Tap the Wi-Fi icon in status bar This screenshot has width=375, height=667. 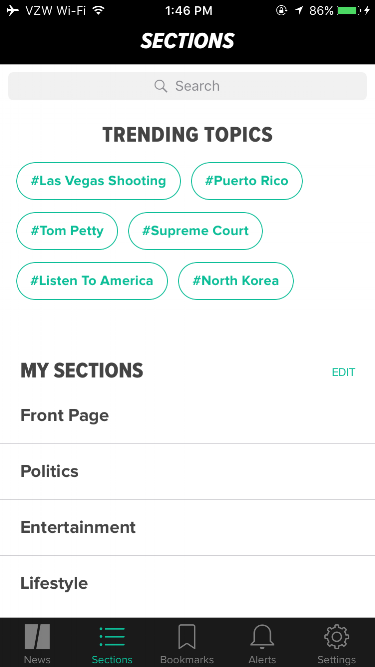pos(99,10)
